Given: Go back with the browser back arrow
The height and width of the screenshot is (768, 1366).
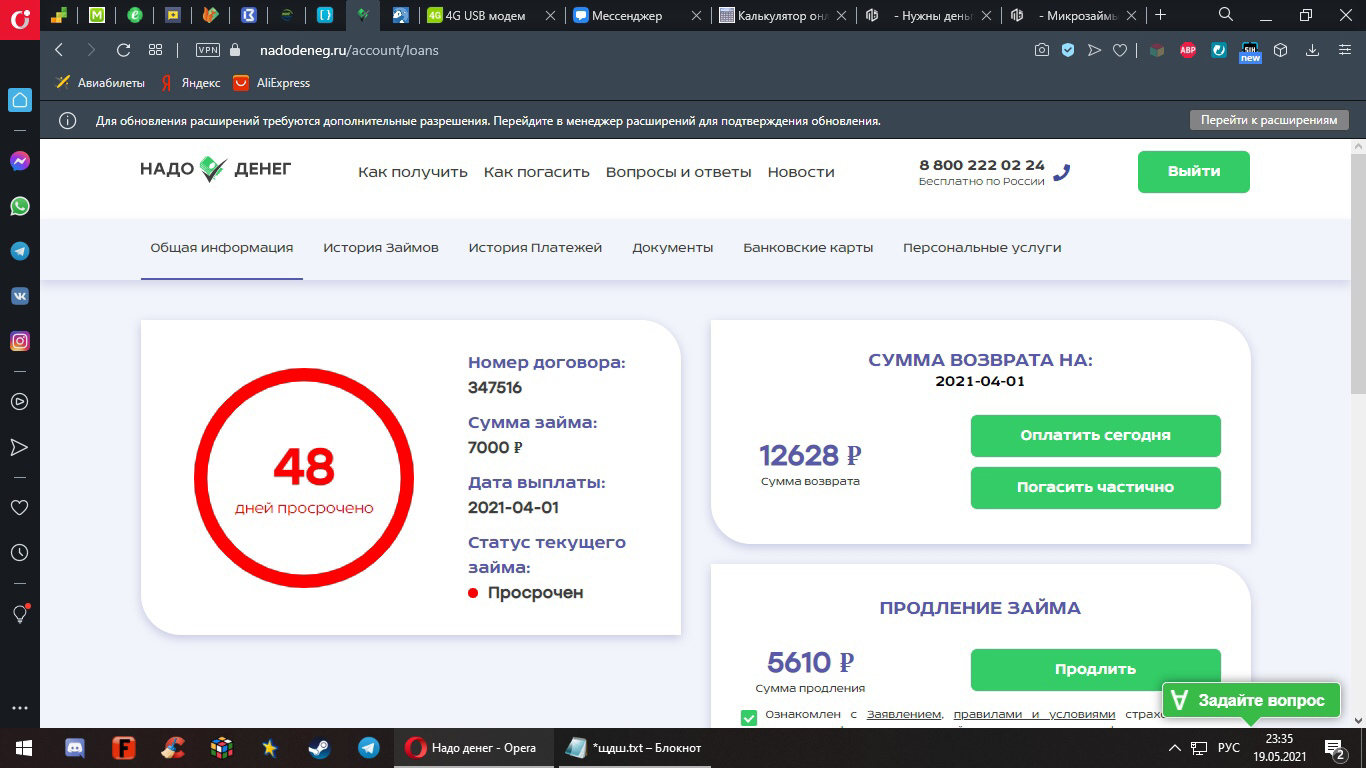Looking at the screenshot, I should (59, 50).
